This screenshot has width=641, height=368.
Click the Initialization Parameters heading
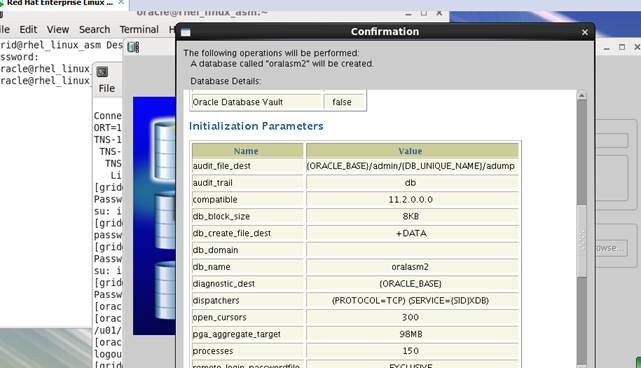point(256,126)
